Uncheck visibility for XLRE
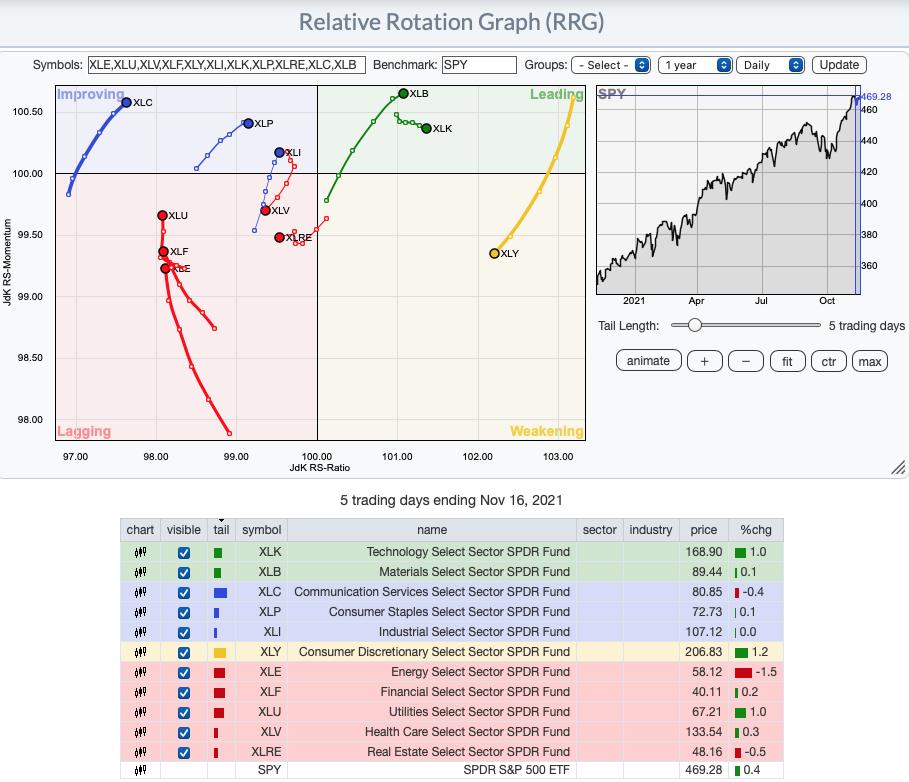This screenshot has height=782, width=909. (184, 753)
